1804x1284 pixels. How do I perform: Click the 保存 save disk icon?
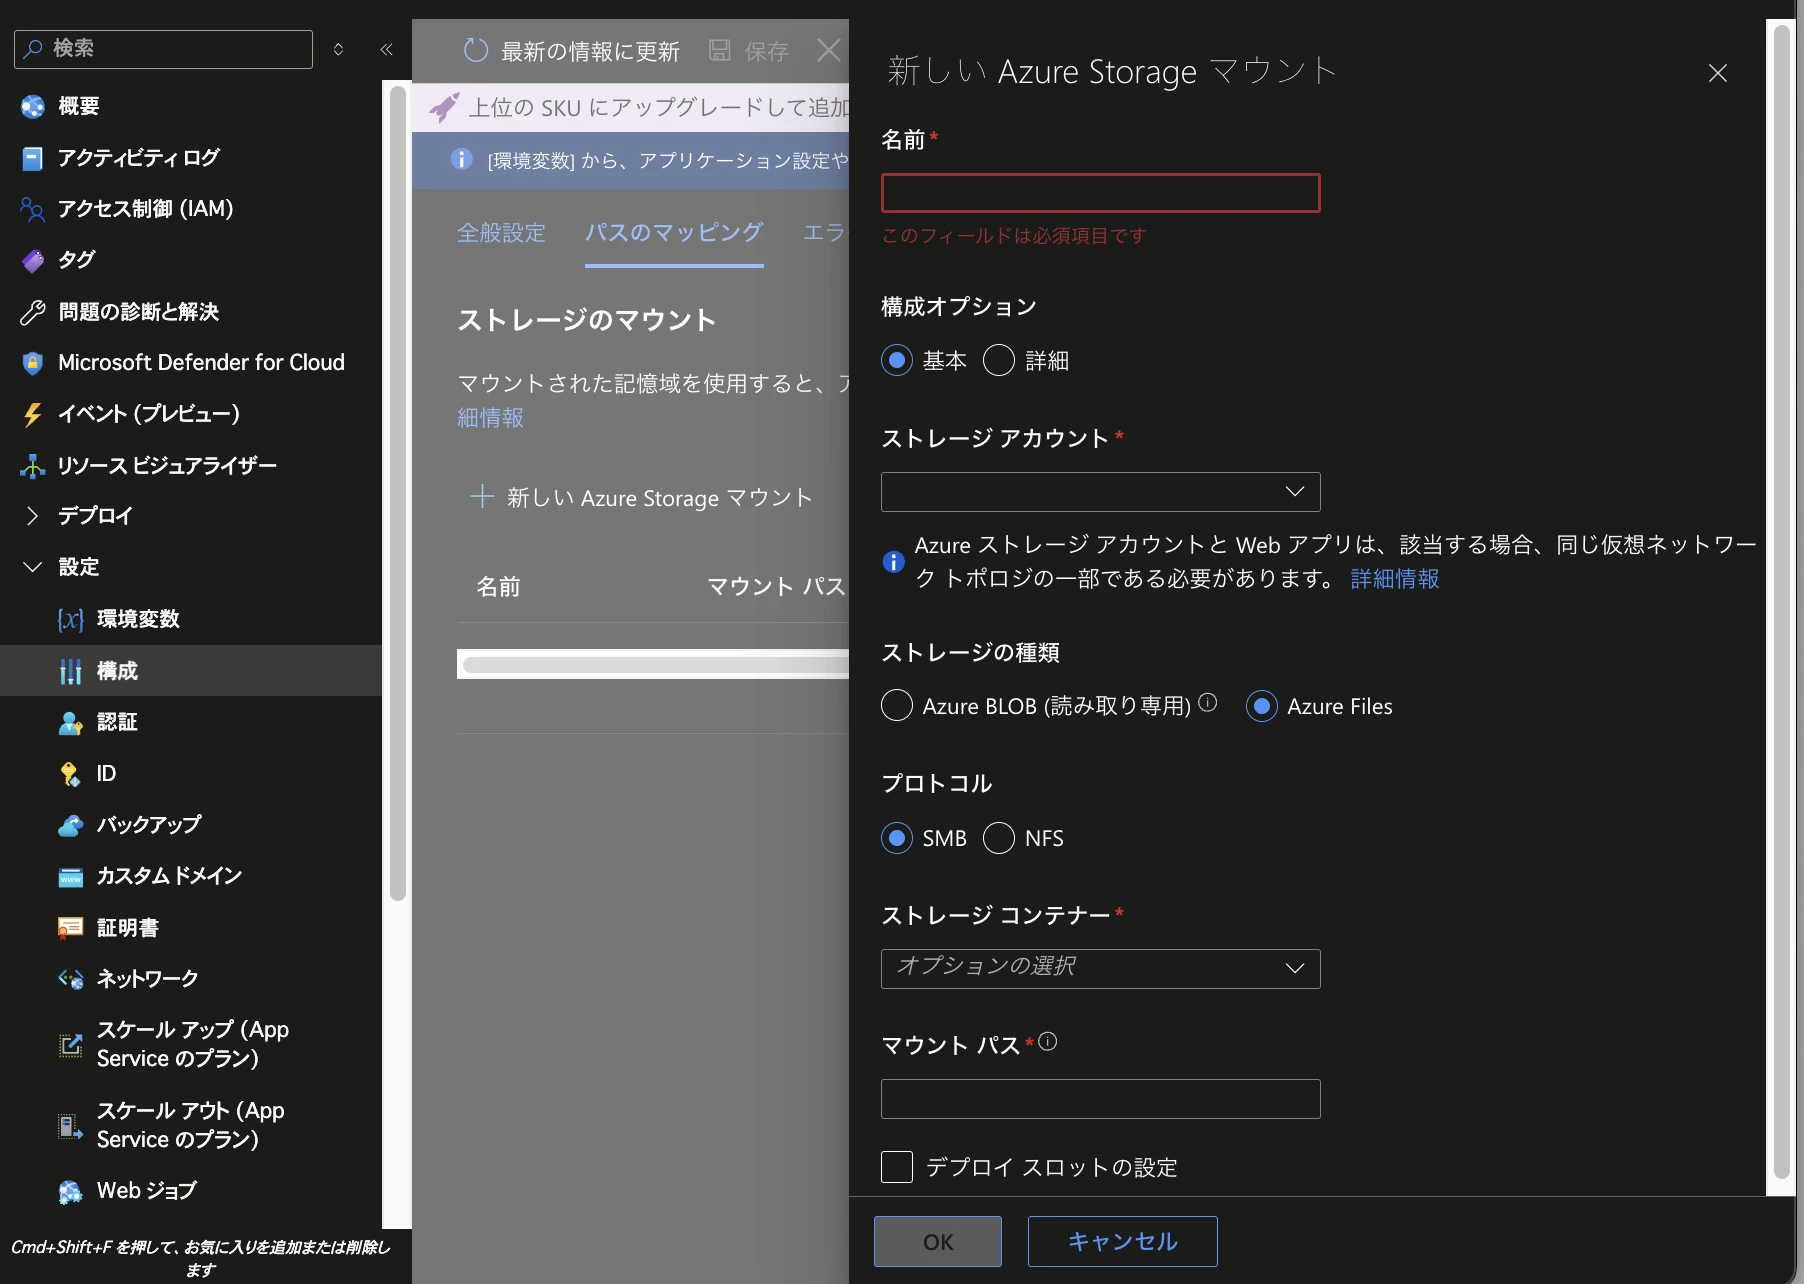(x=719, y=50)
